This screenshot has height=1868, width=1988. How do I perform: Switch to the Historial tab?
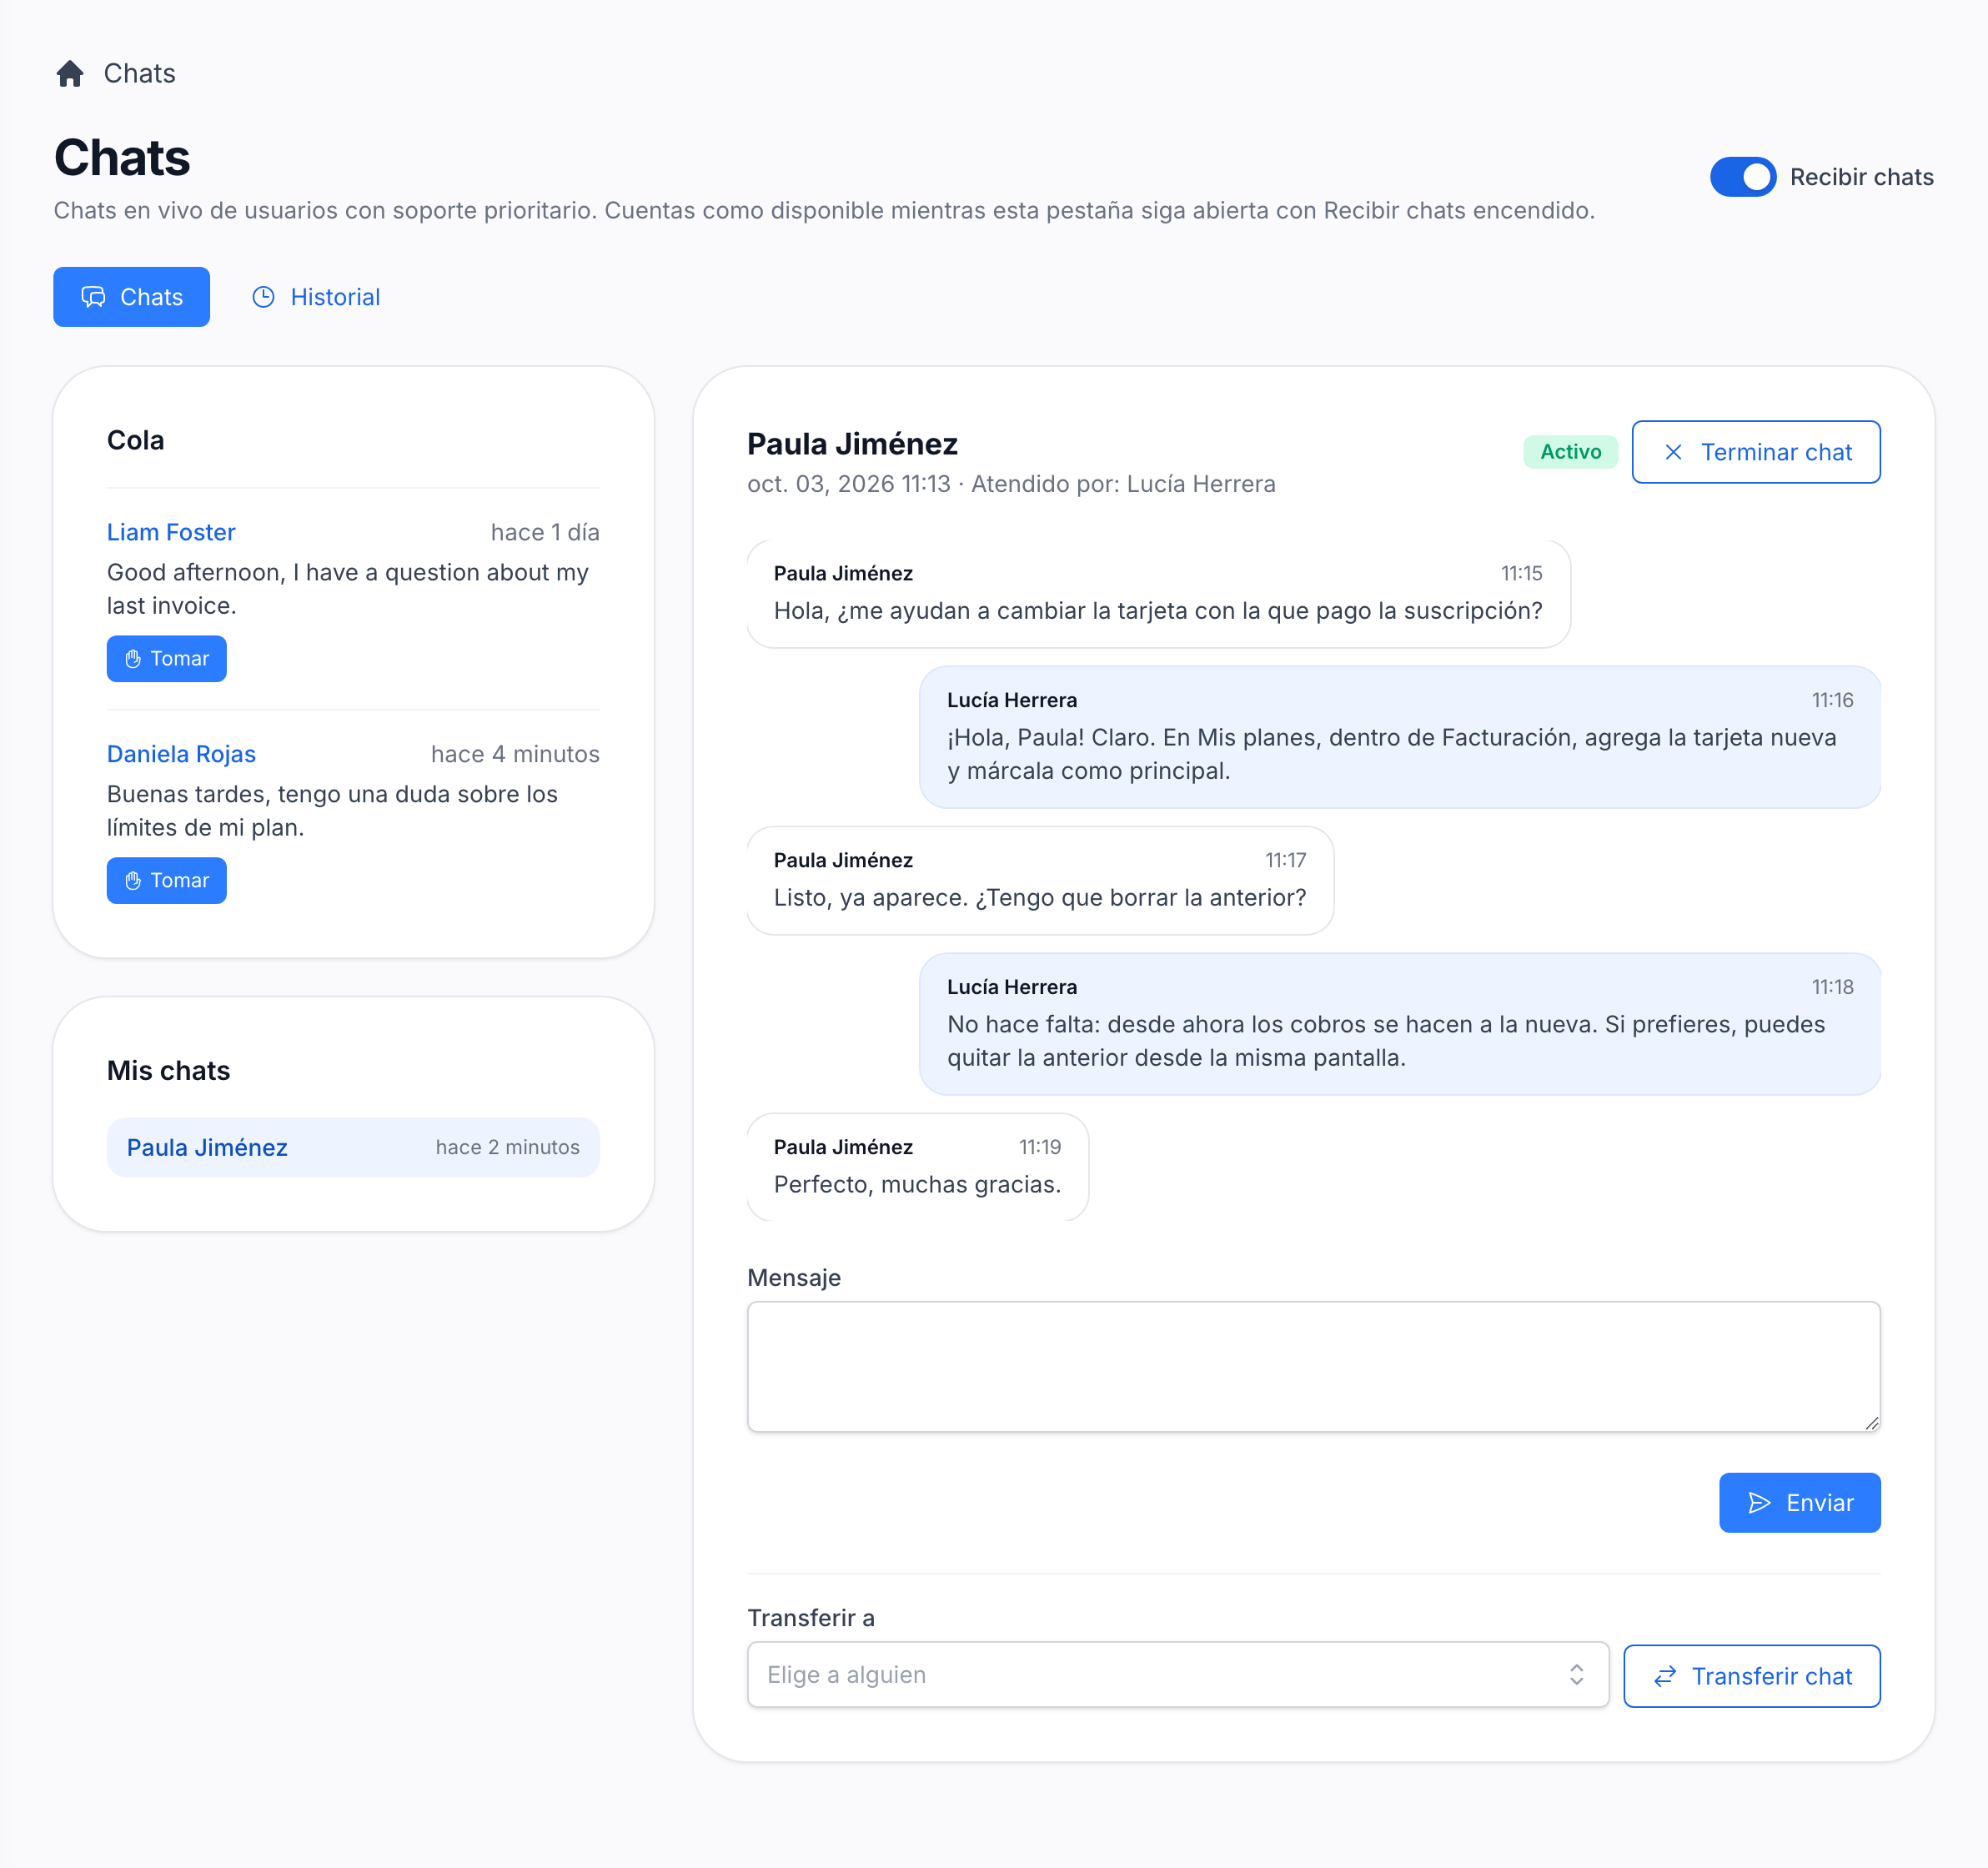[x=315, y=297]
